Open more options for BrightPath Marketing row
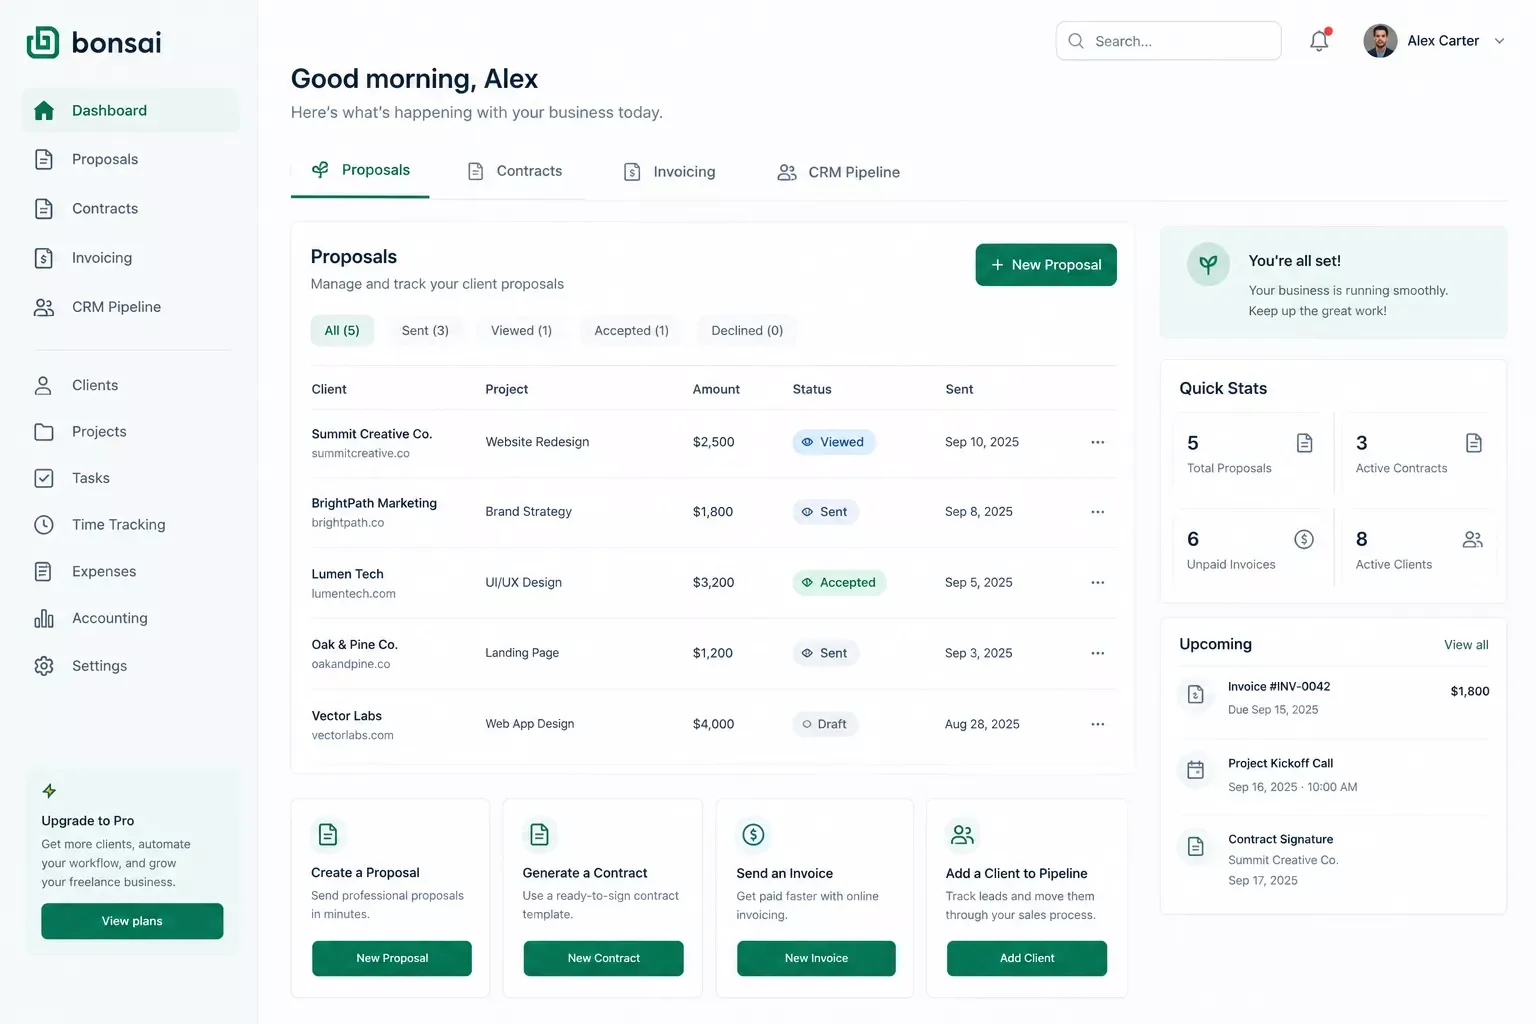Screen dimensions: 1536x1024 [1097, 512]
